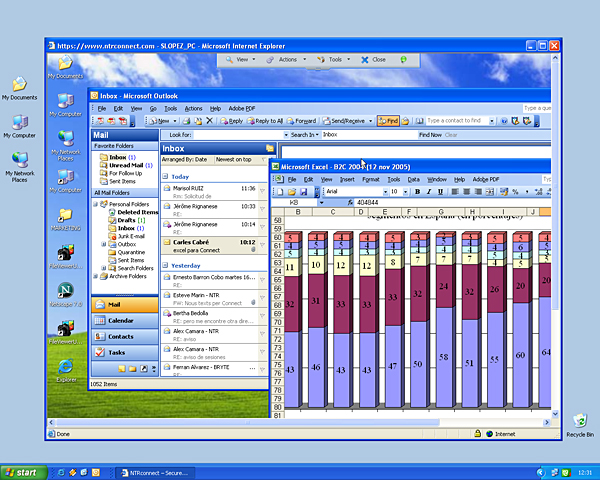600x480 pixels.
Task: Click the New mail message button
Action: [157, 121]
